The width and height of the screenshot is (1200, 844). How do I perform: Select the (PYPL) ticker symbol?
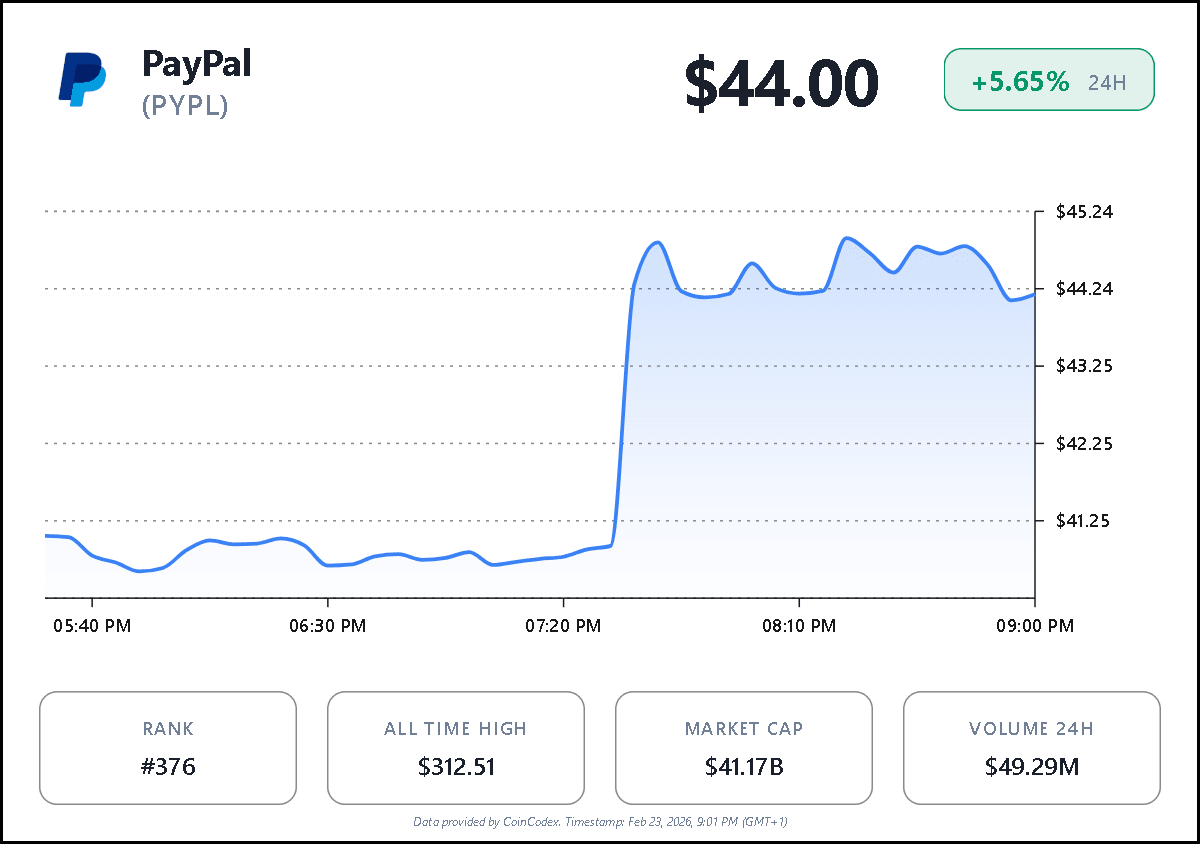(185, 105)
